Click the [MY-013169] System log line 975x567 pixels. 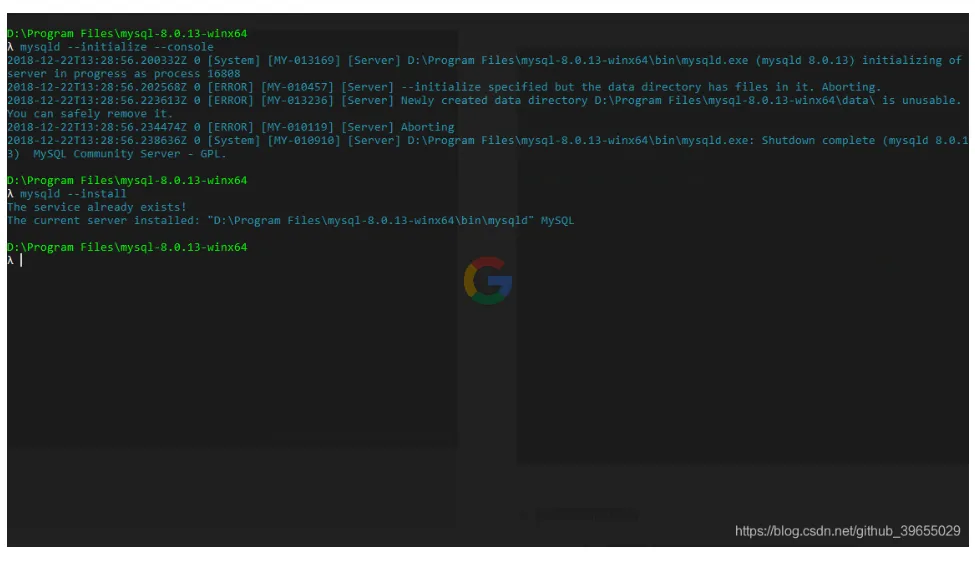pos(484,61)
